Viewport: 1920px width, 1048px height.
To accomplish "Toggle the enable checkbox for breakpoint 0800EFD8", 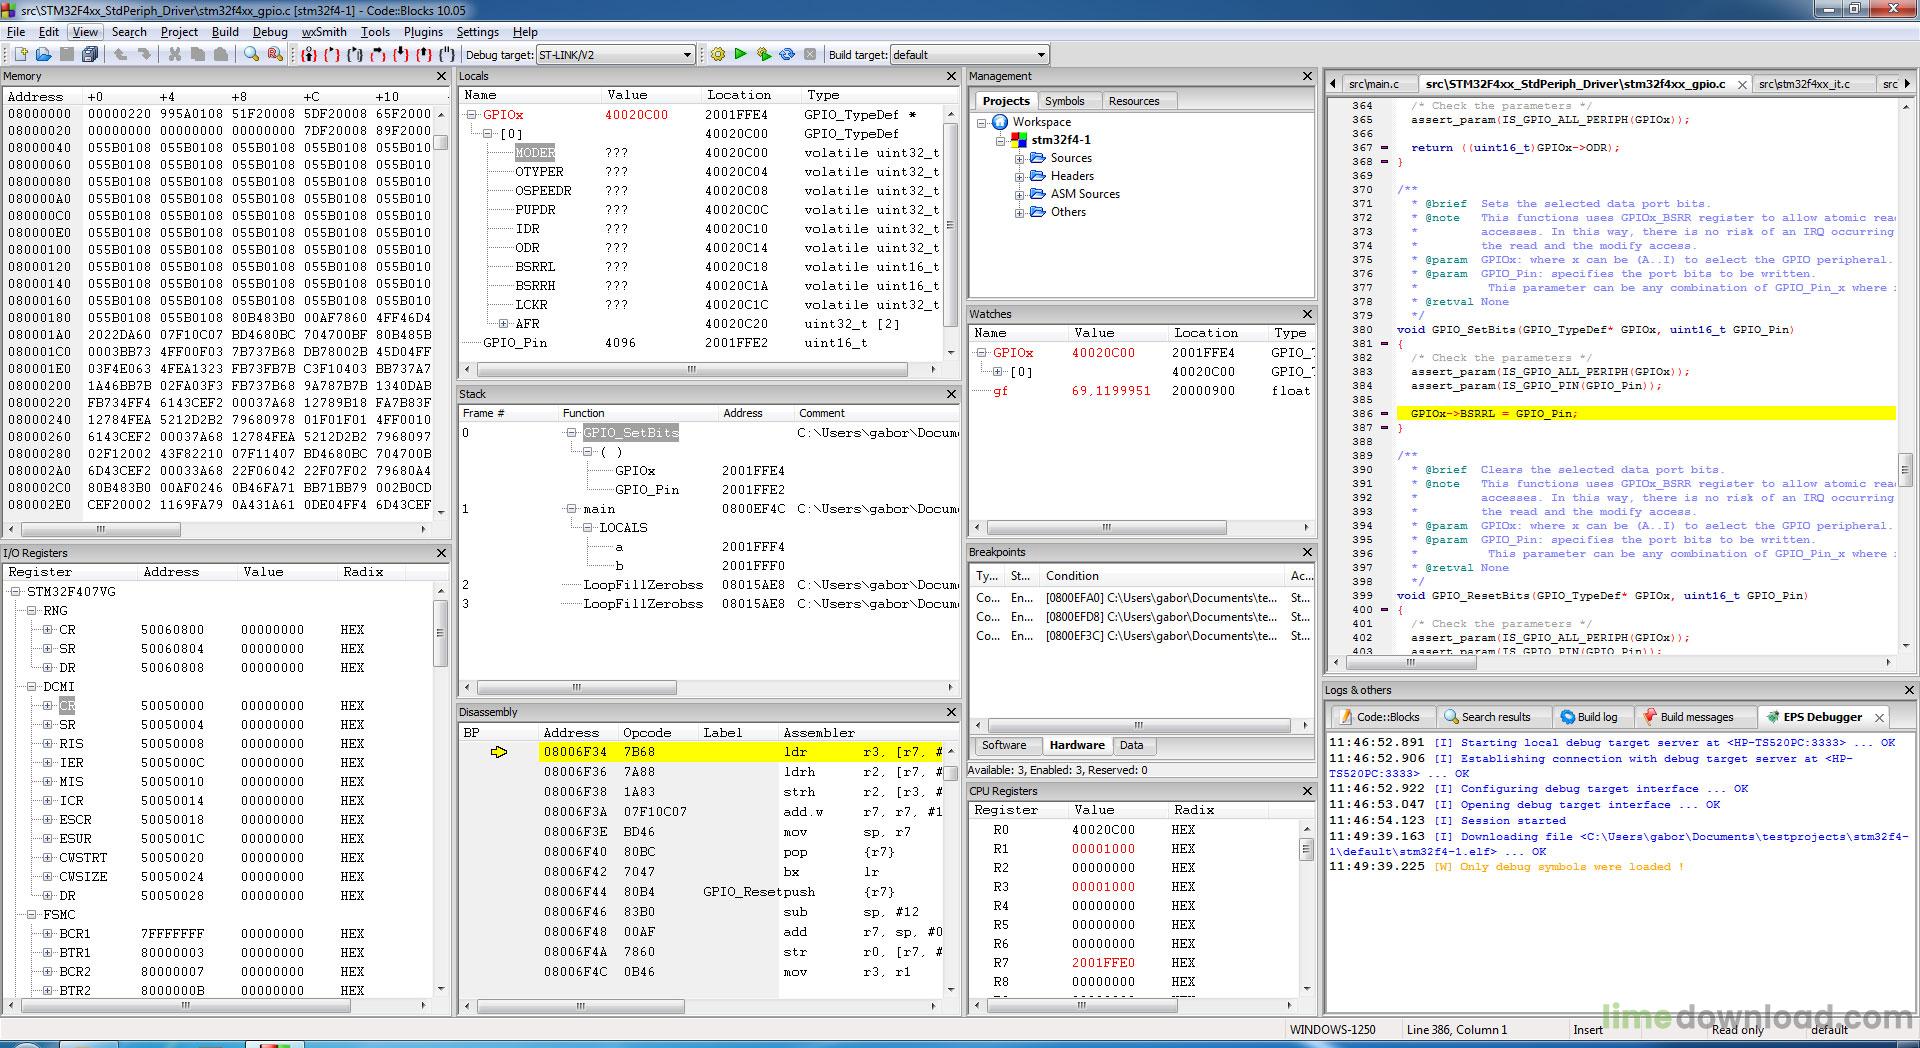I will (1022, 617).
